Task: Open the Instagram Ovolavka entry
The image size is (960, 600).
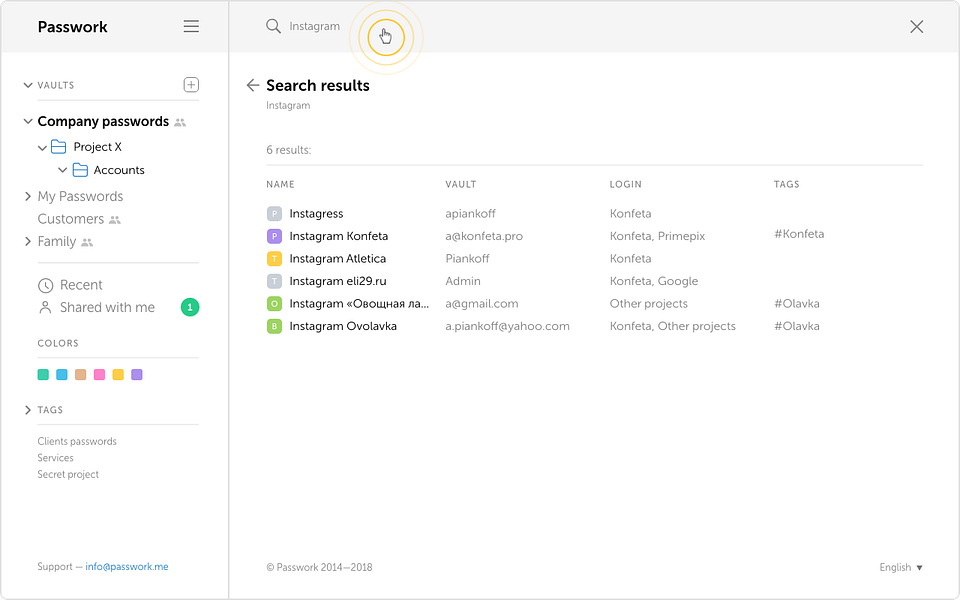Action: click(343, 326)
